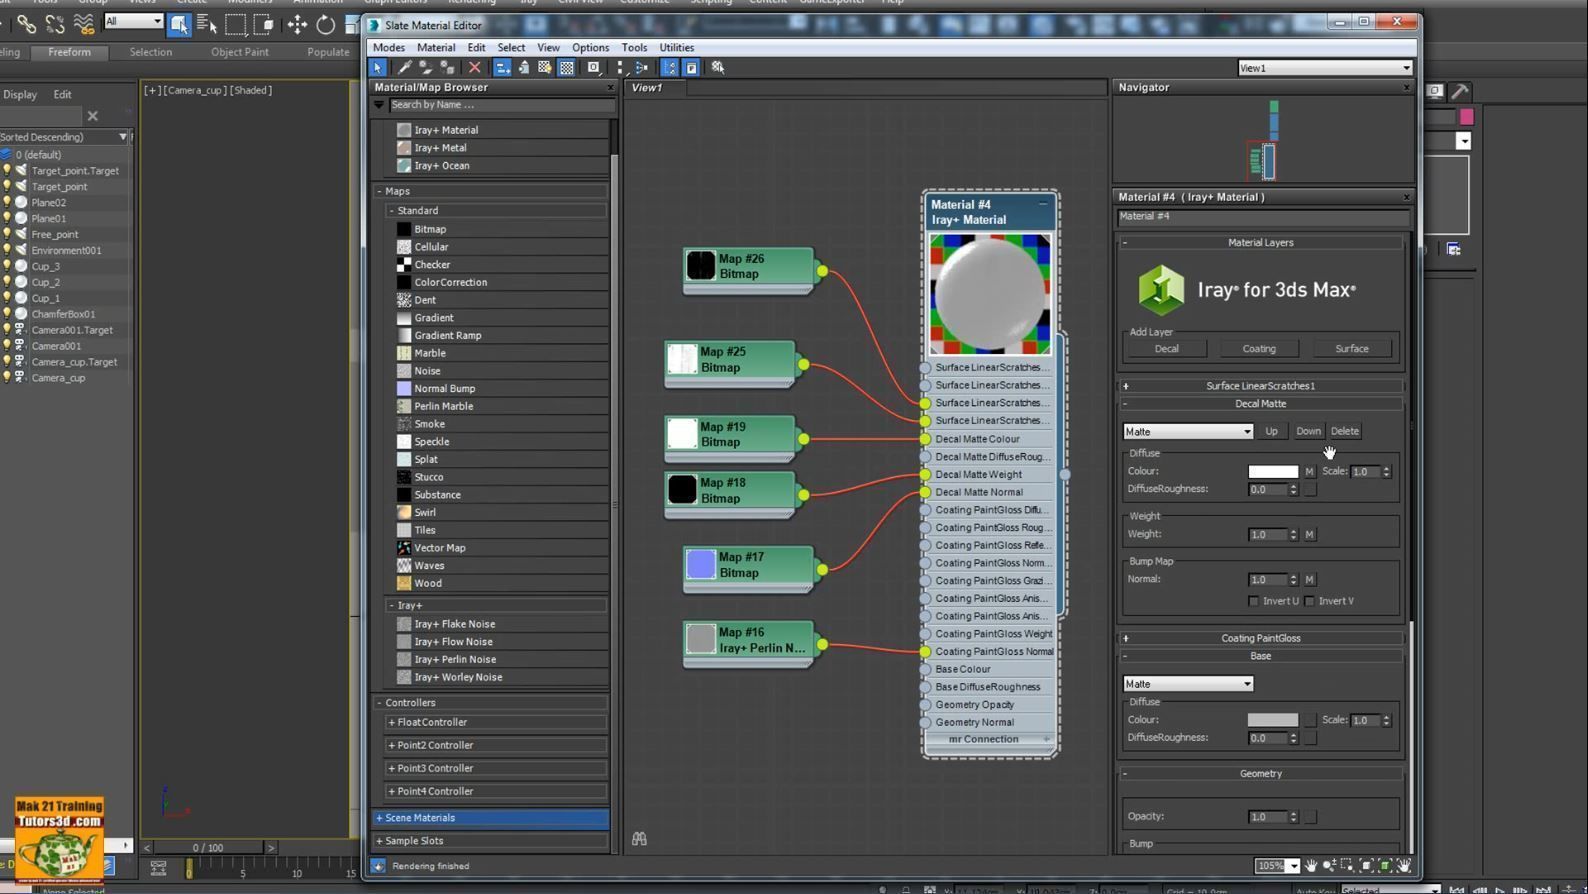Click the Lay Out All icon
Screen dimensions: 1588x894
(x=619, y=68)
